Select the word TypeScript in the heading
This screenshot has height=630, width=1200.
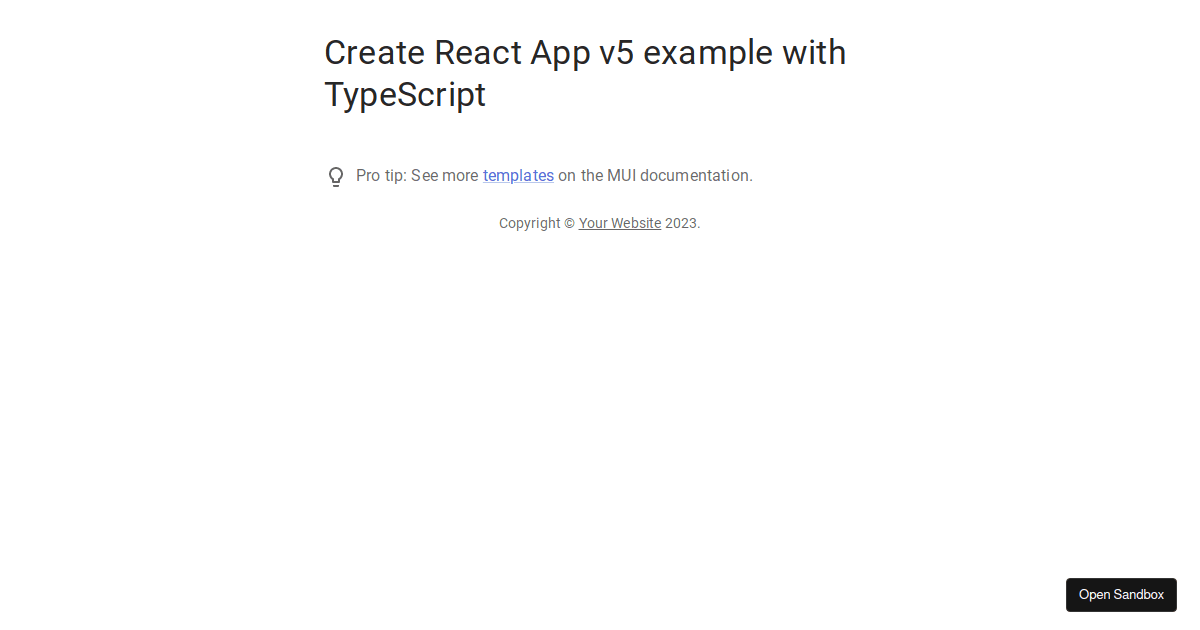click(405, 94)
